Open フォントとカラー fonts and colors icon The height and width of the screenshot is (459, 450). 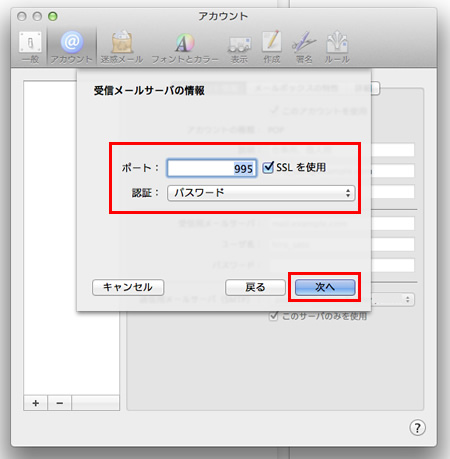click(185, 47)
